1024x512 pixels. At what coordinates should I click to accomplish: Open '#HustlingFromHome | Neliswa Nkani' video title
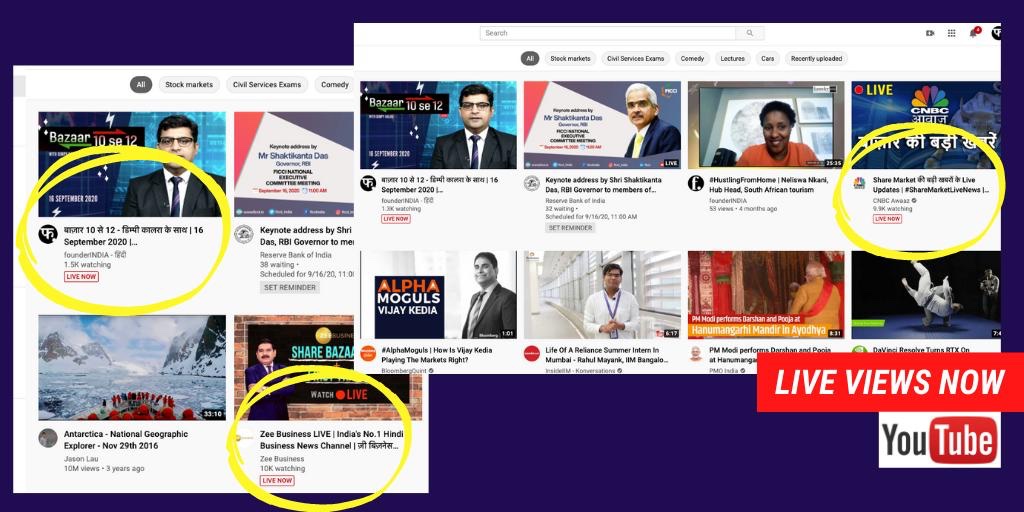[768, 185]
